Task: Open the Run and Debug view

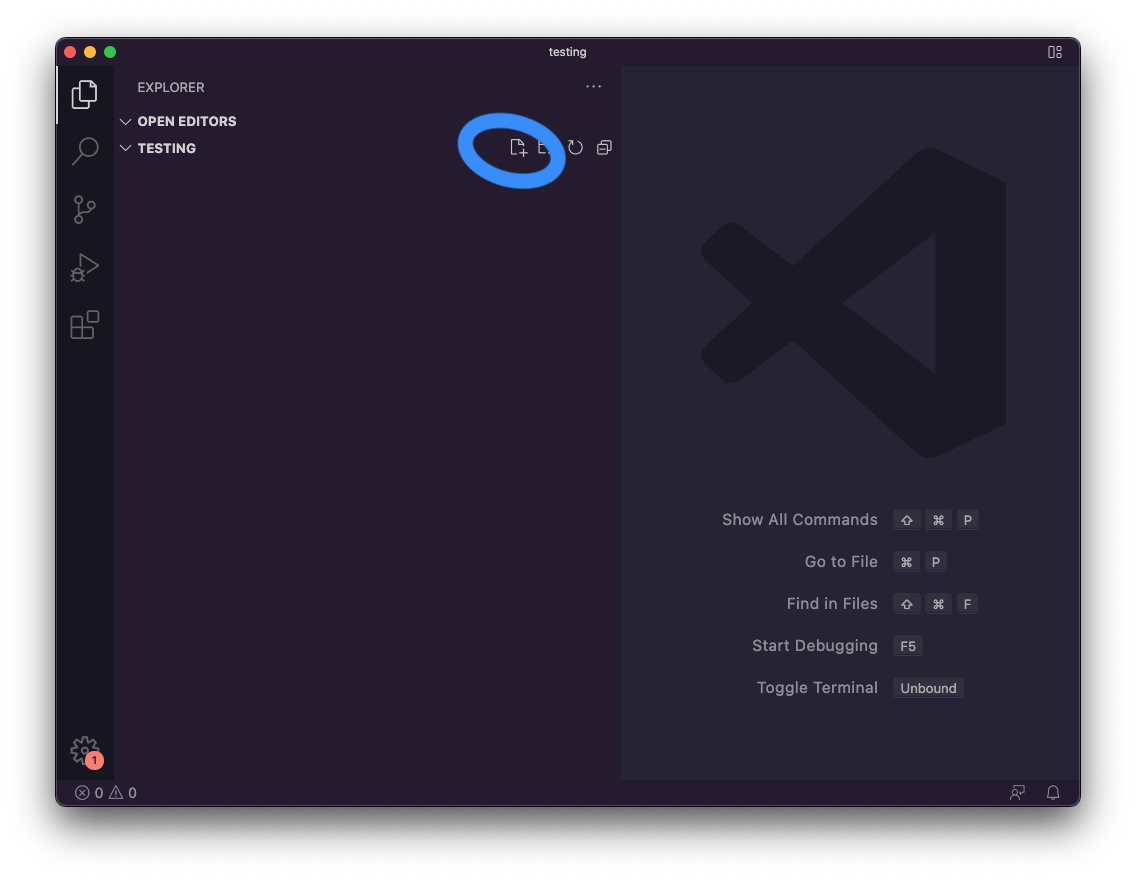Action: click(x=85, y=268)
